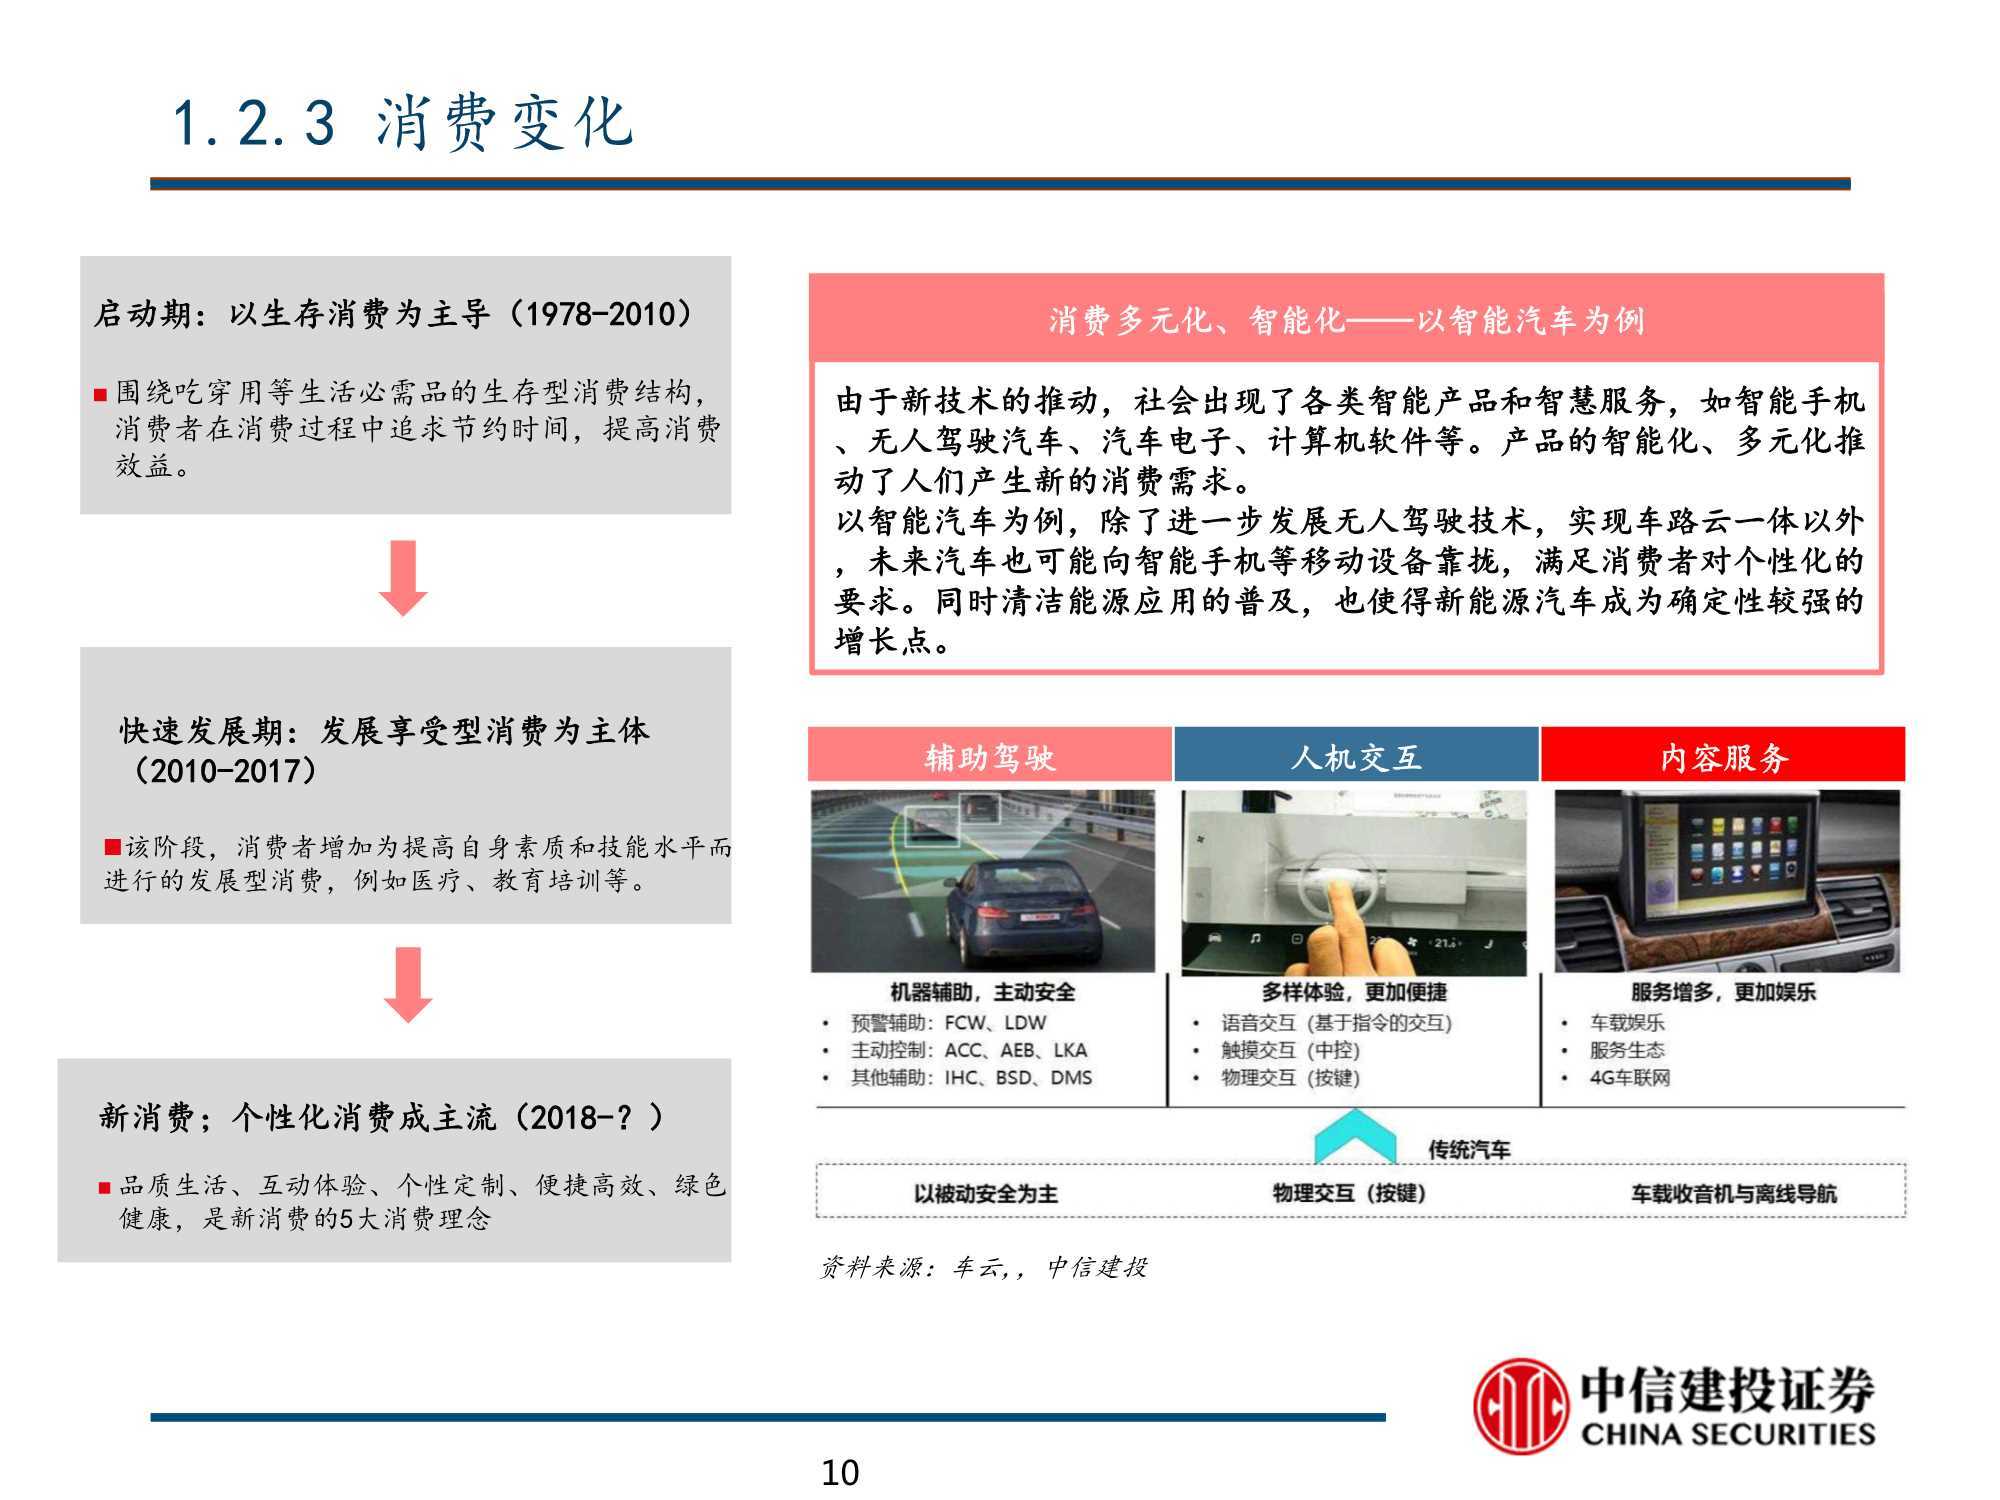The height and width of the screenshot is (1500, 2000).
Task: Select the 辅助驾驶 header
Action: 989,756
